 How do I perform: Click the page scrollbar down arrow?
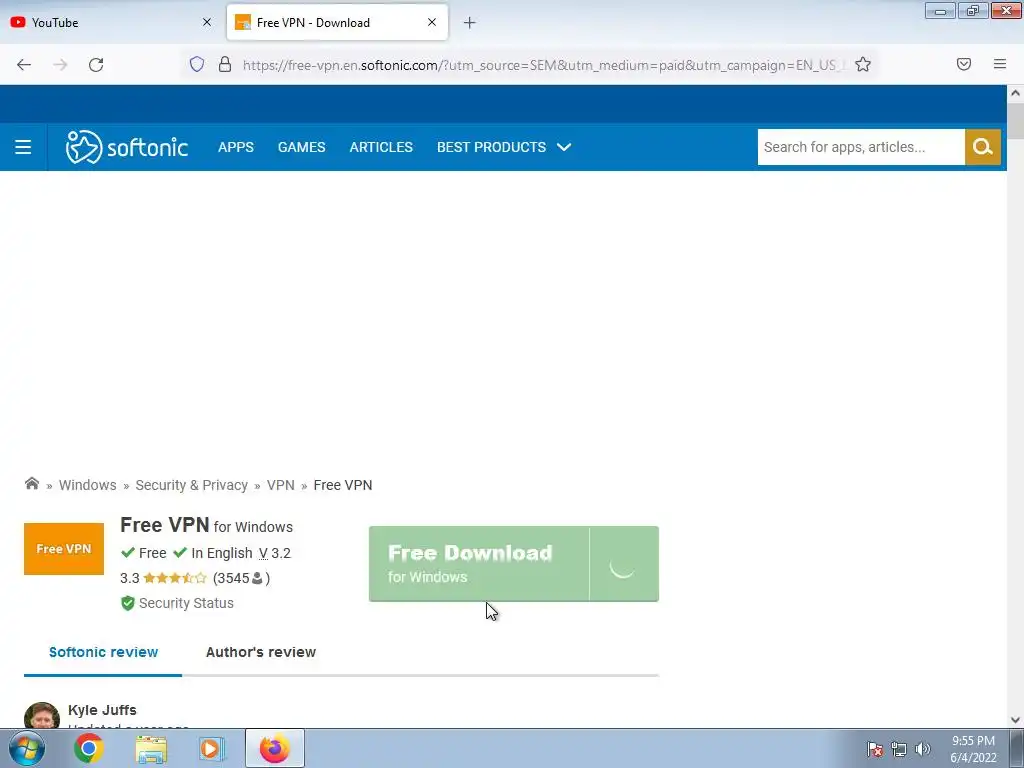(x=1015, y=720)
